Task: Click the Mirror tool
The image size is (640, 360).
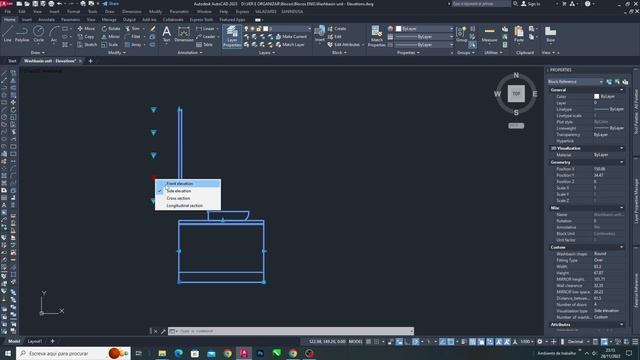Action: point(111,37)
